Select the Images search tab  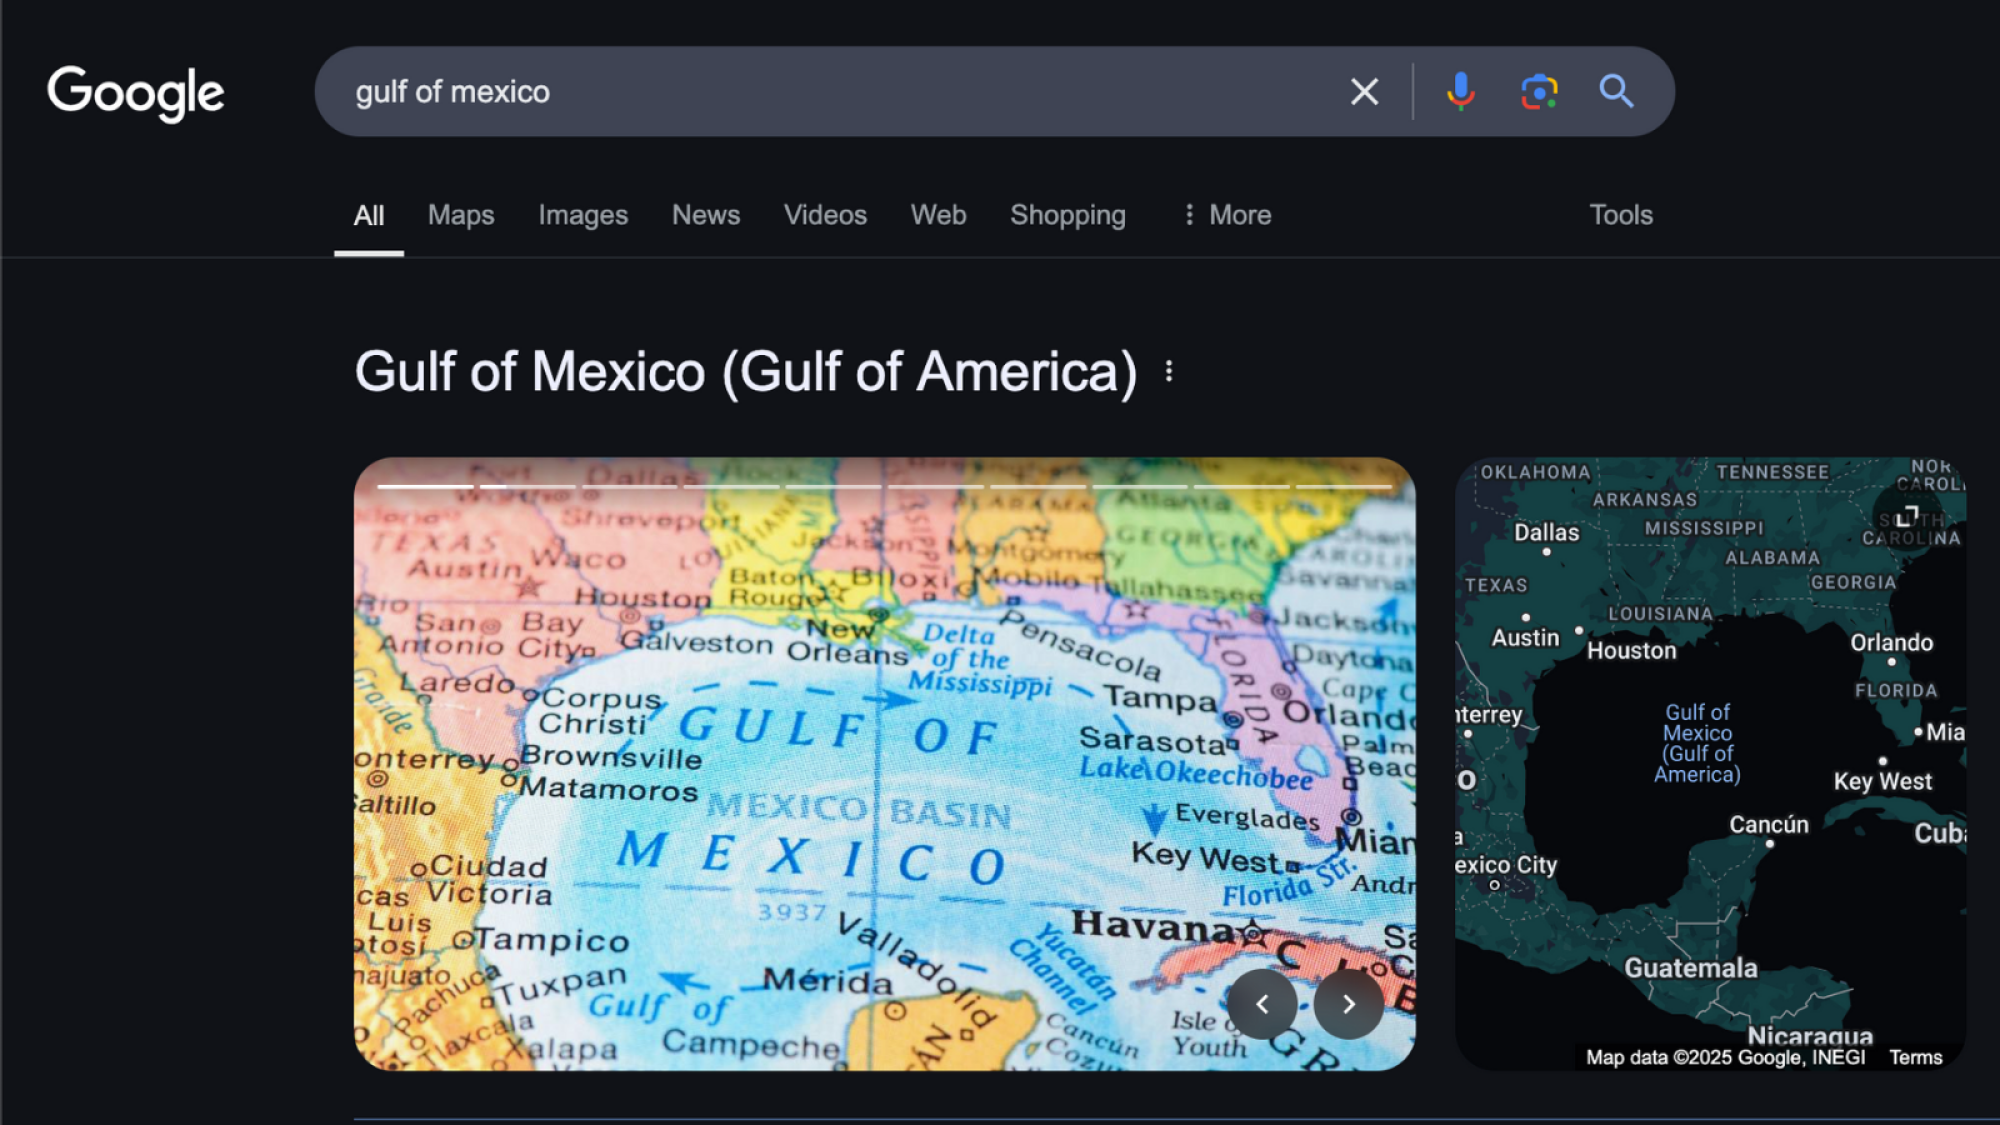click(582, 214)
